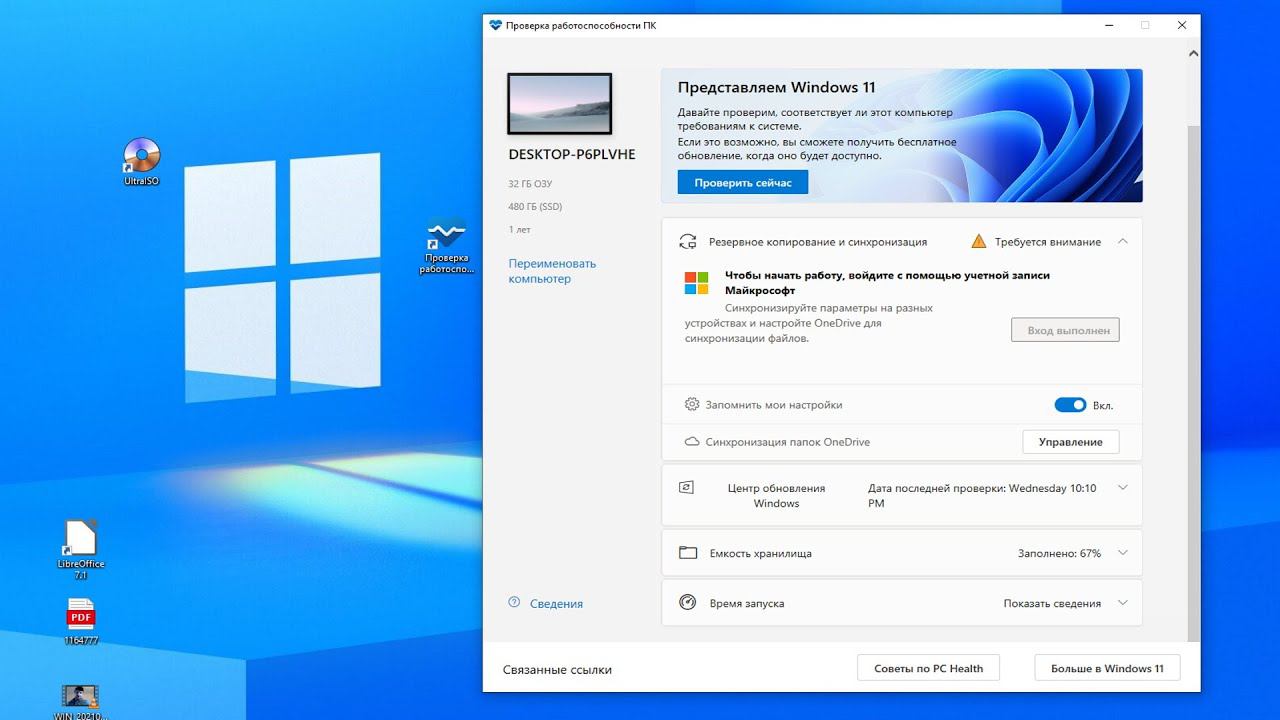This screenshot has height=720, width=1280.
Task: Click the 480 ГБ (SSD) storage text
Action: (x=535, y=207)
